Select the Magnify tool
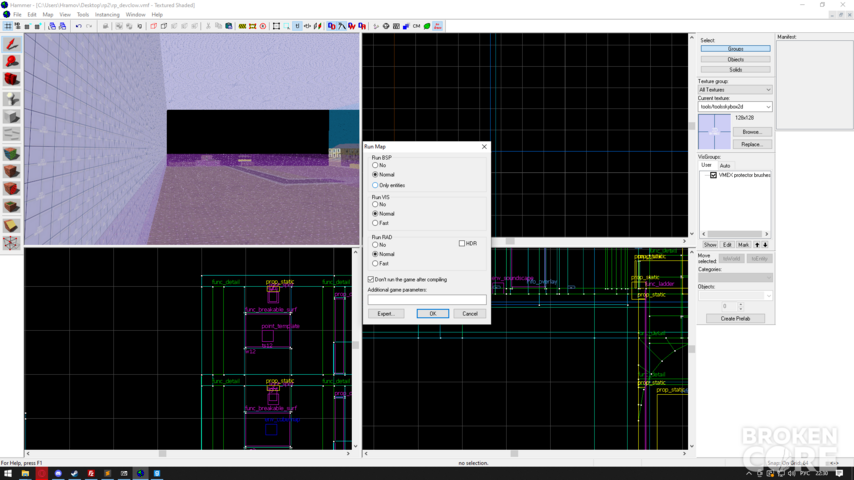The image size is (854, 480). tap(11, 62)
